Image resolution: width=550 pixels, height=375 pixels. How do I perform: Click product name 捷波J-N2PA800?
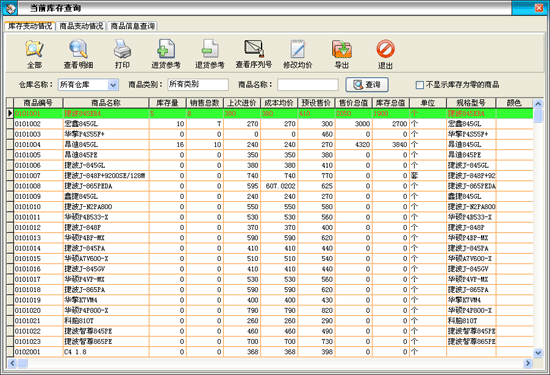[88, 207]
